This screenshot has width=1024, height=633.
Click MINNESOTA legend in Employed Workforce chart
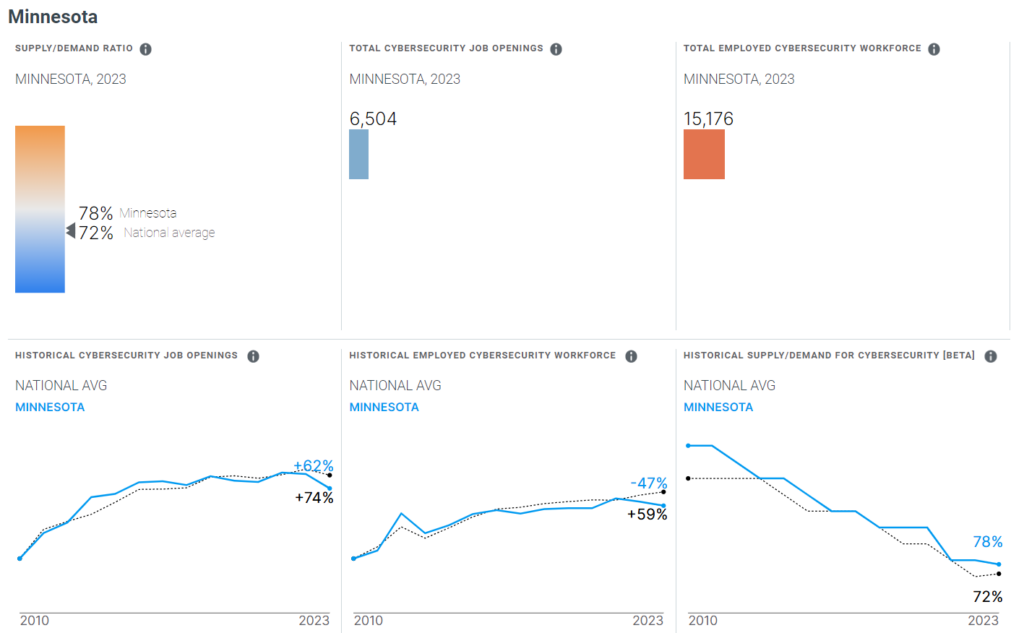(x=384, y=407)
